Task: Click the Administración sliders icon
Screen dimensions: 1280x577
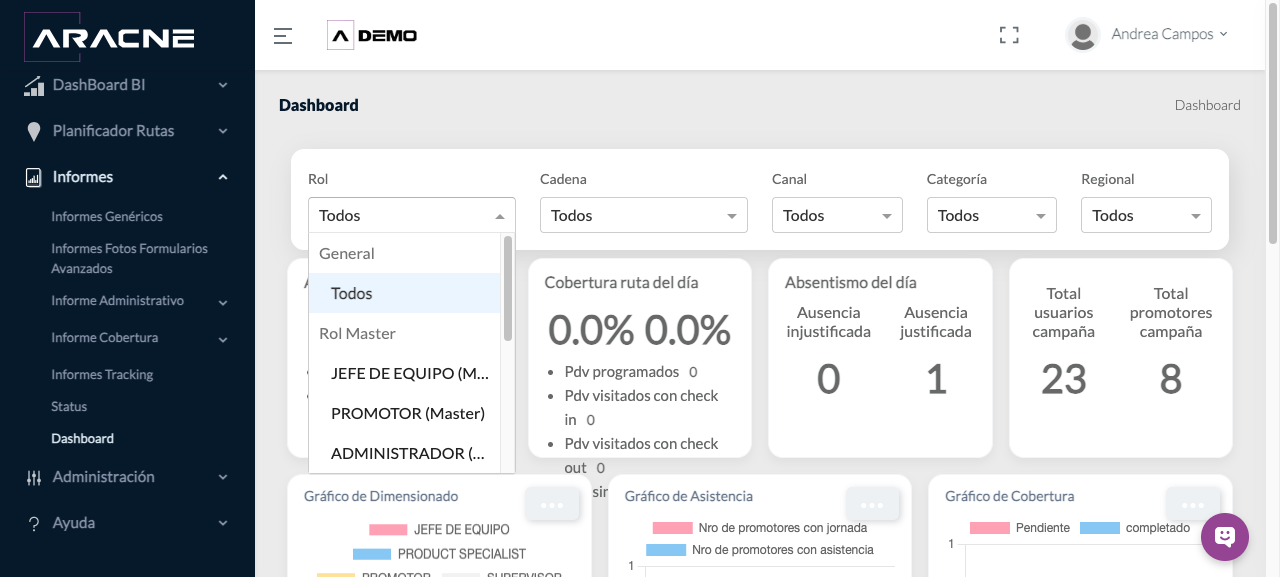Action: click(34, 478)
